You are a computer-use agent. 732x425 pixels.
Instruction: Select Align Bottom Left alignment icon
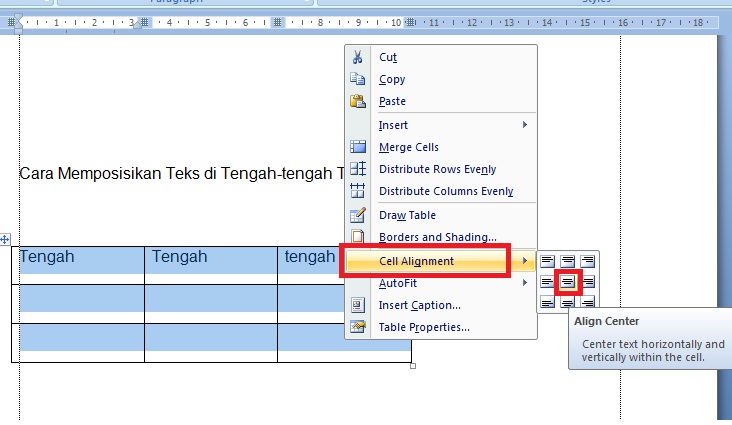pos(547,302)
